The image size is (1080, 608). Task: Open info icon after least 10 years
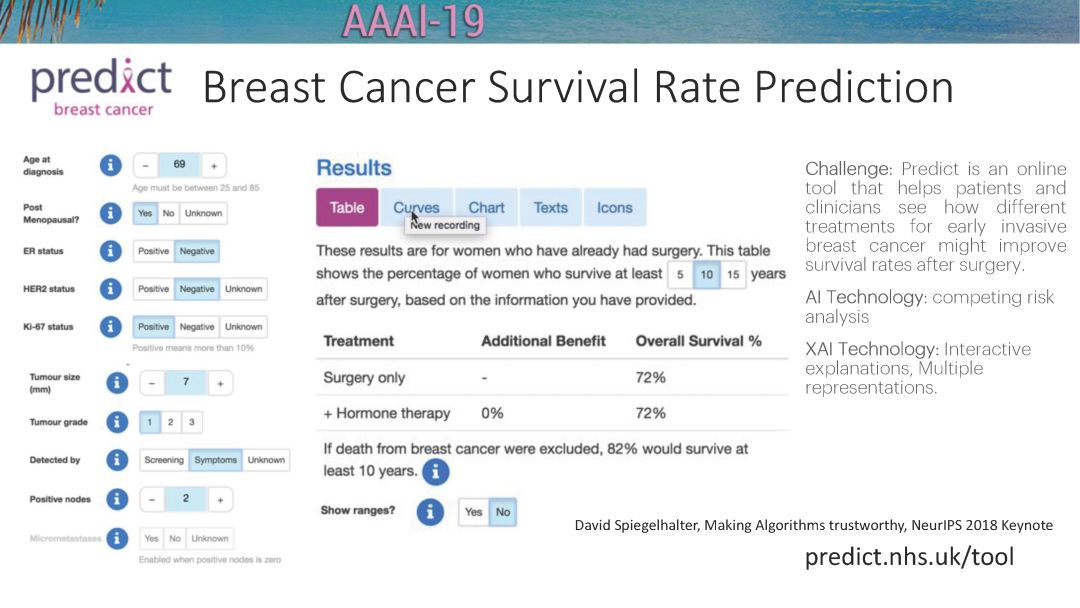[435, 472]
